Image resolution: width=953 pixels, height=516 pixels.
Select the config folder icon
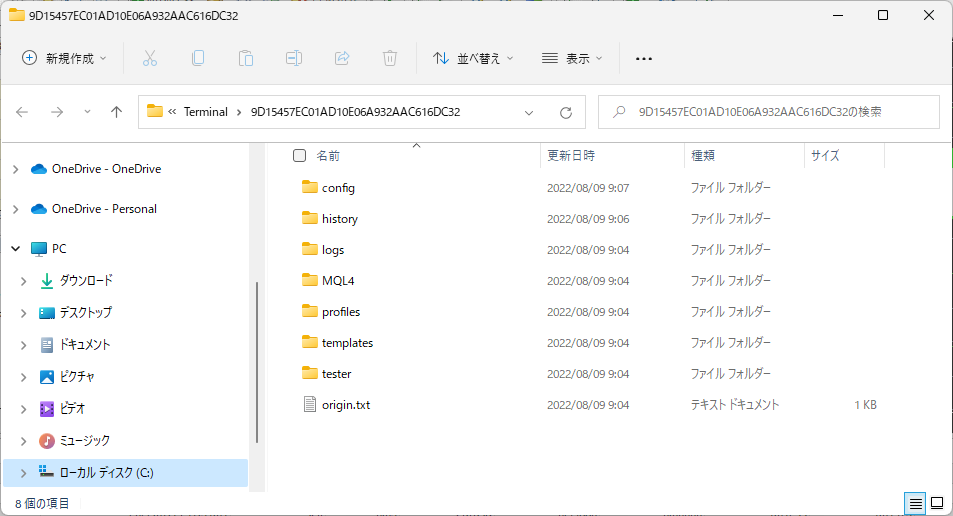[310, 187]
